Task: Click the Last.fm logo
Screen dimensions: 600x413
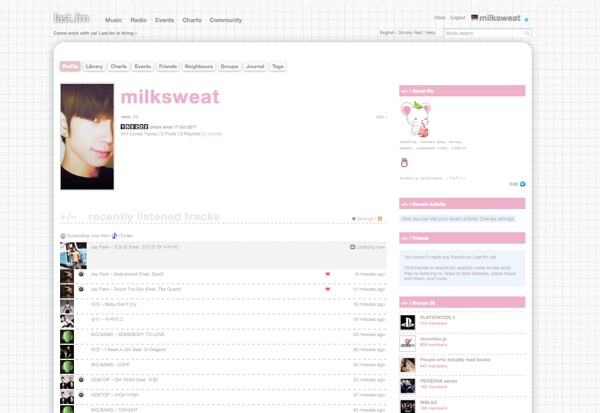Action: [x=71, y=18]
